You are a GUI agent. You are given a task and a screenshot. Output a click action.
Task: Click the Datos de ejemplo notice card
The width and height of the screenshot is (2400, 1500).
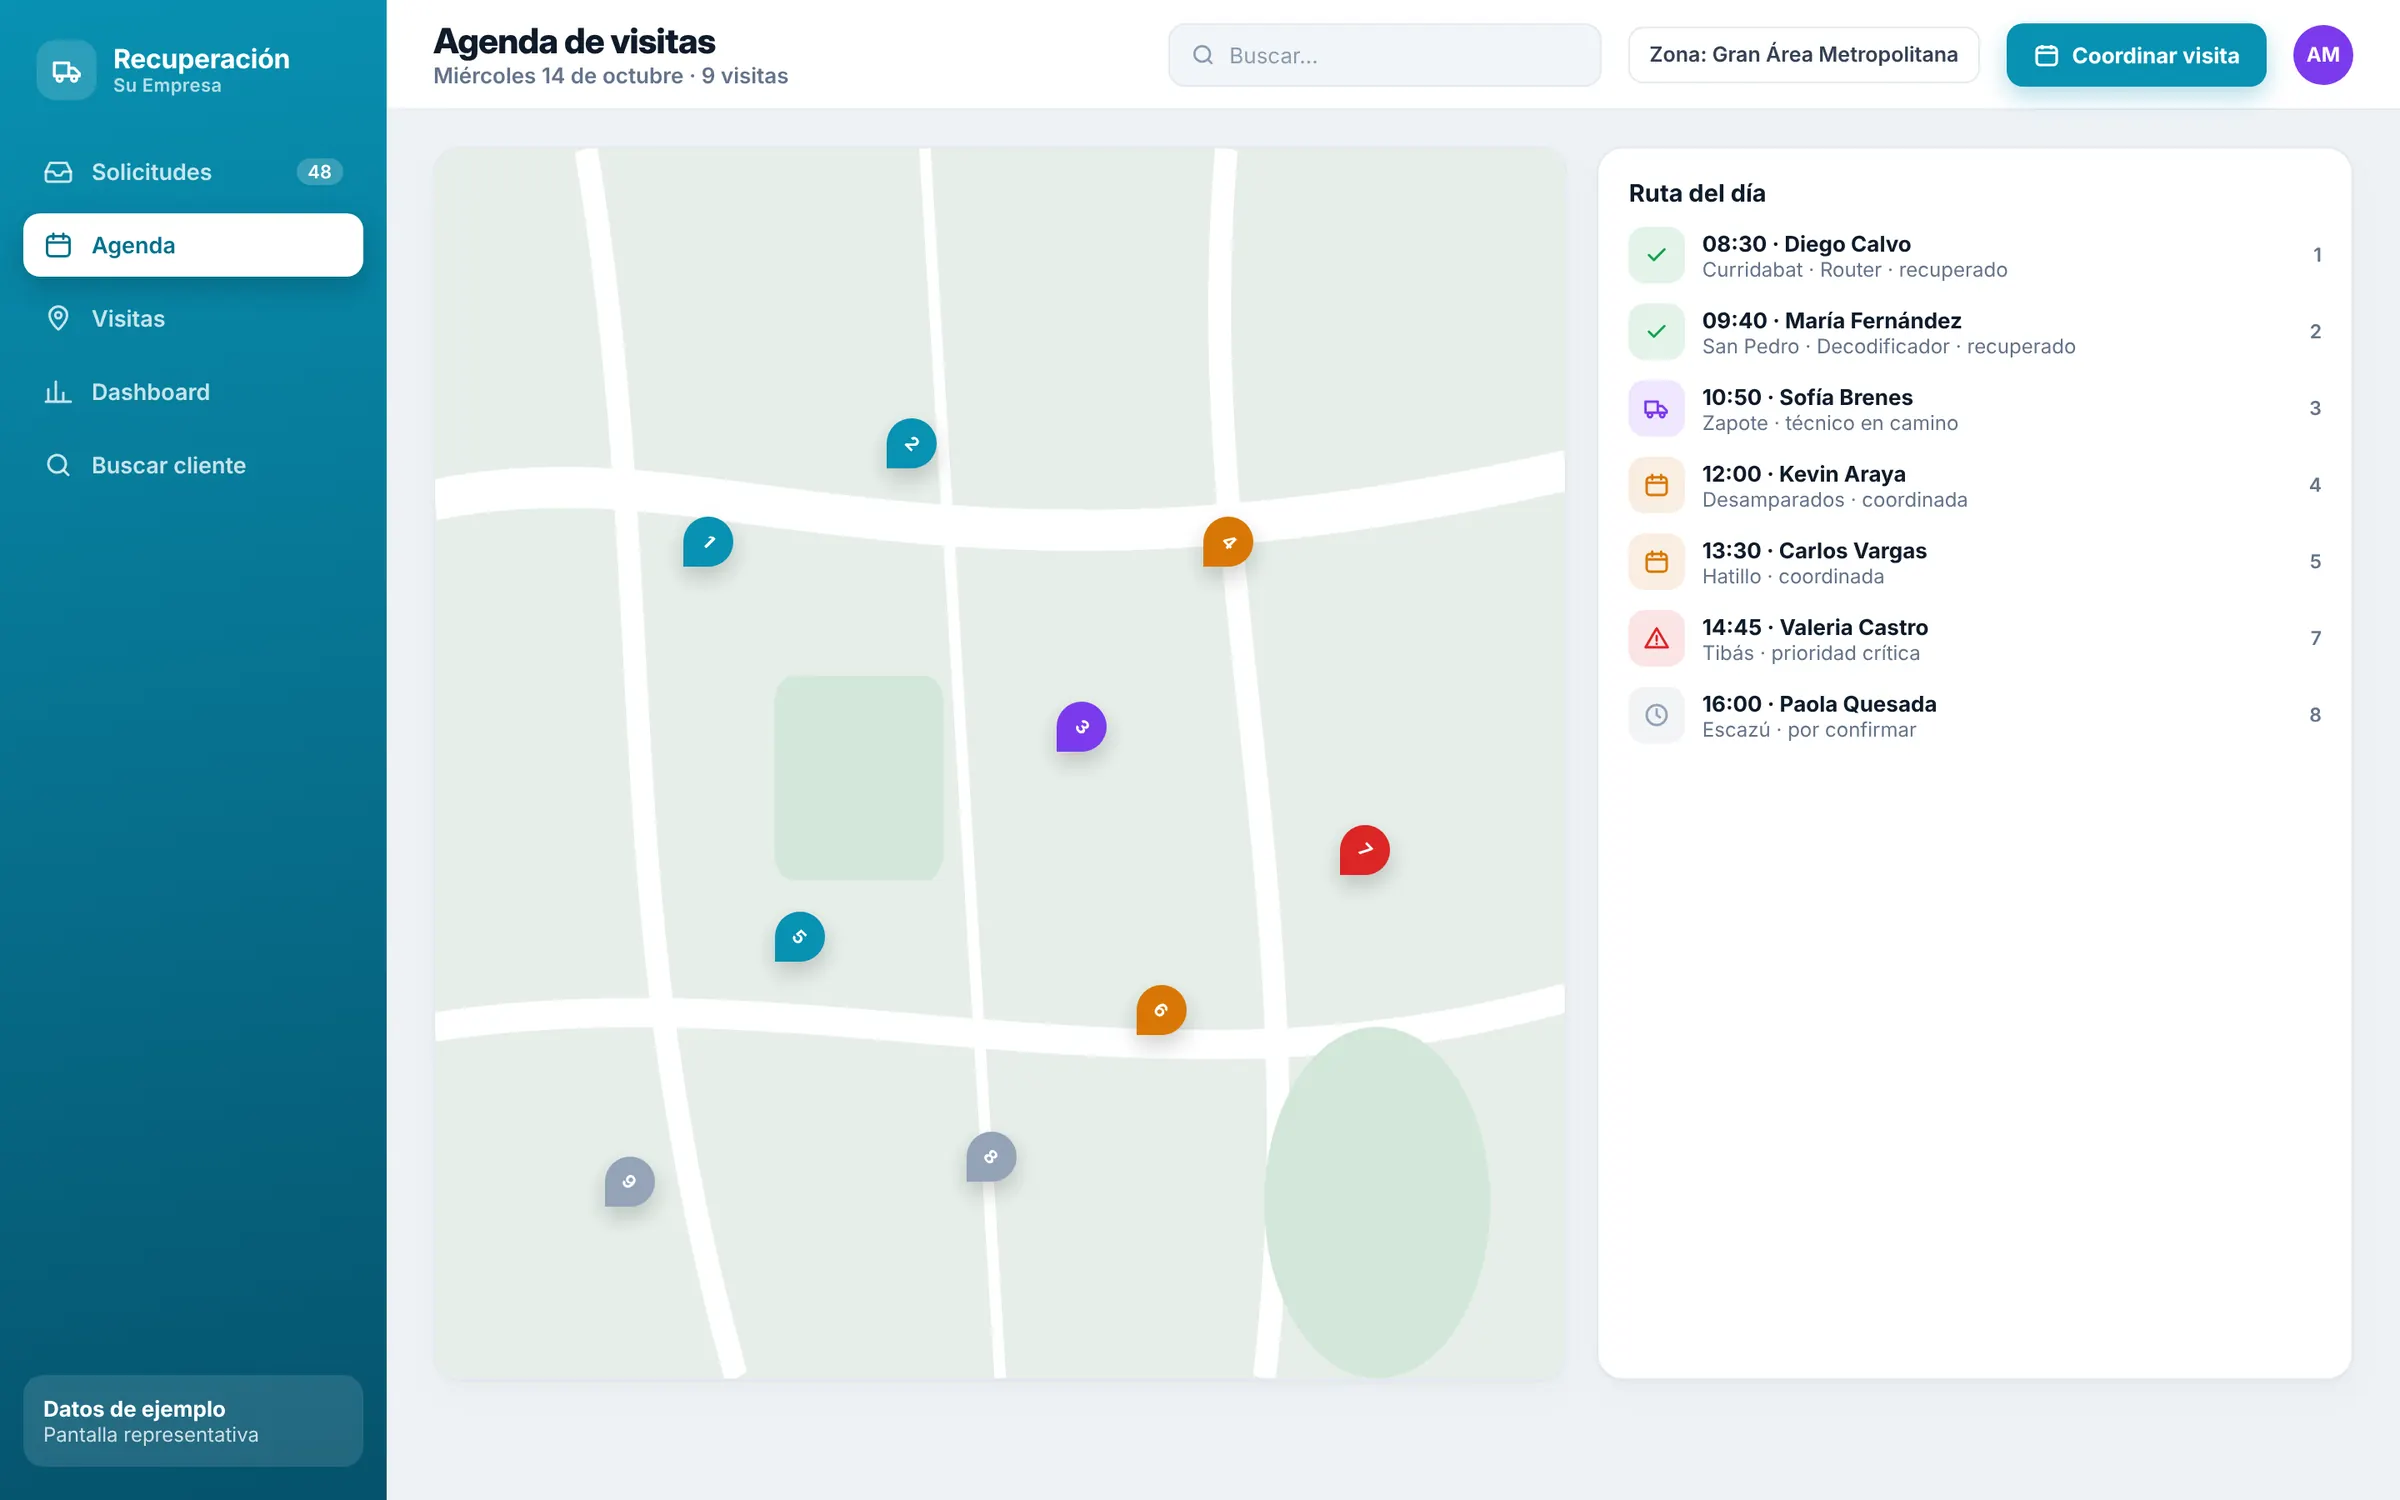[x=193, y=1420]
